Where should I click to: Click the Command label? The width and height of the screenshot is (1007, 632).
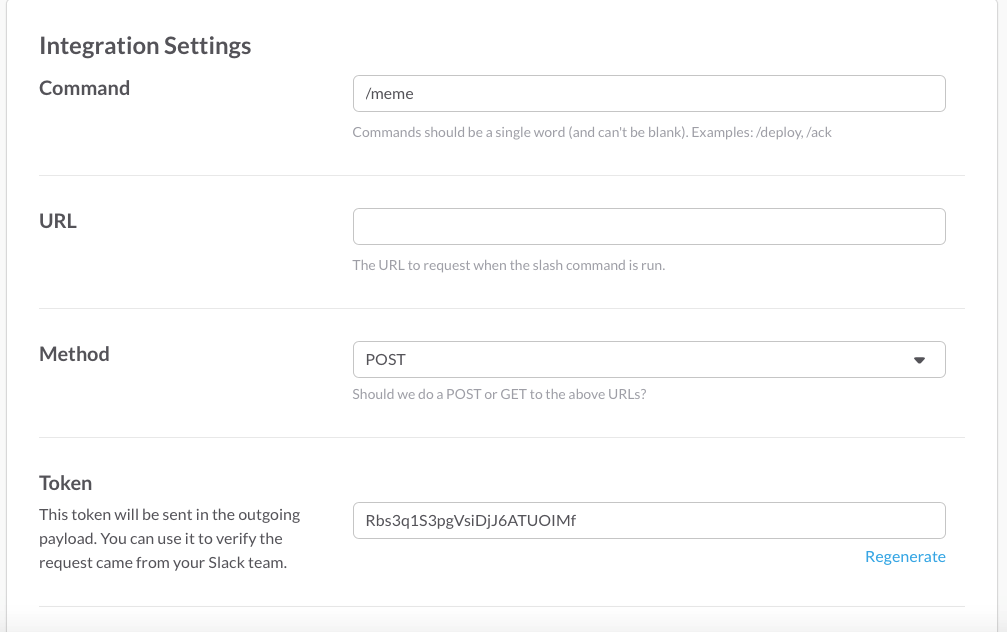84,88
